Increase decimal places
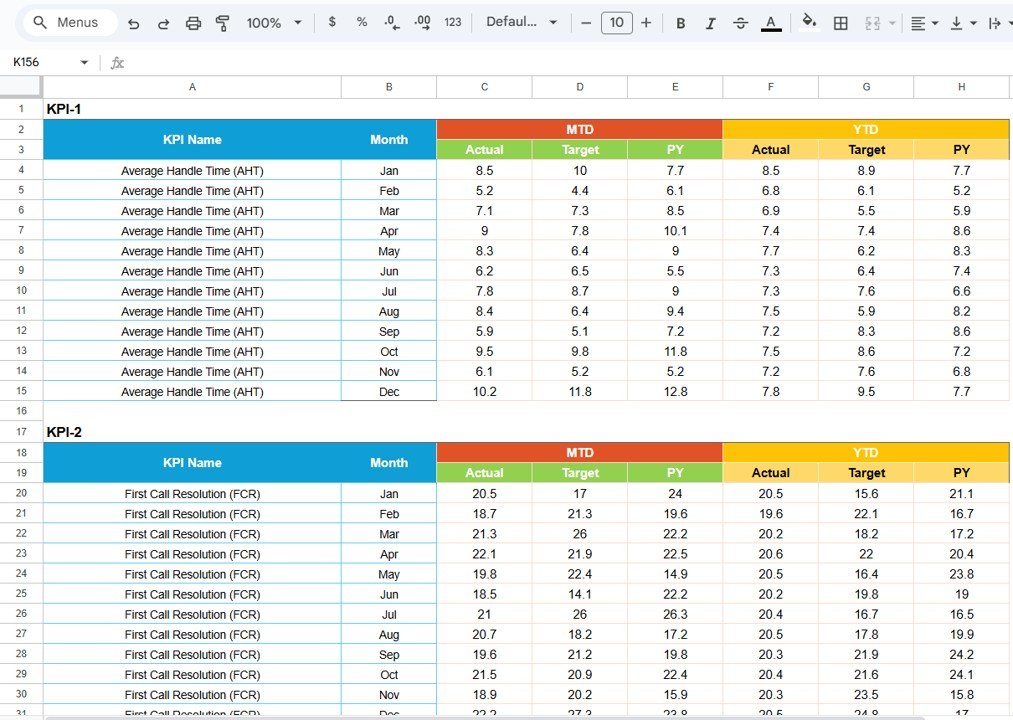 (x=419, y=22)
